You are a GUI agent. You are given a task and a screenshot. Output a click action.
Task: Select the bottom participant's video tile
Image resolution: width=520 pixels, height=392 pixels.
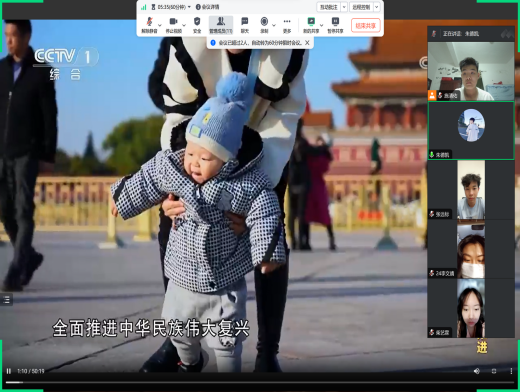[x=471, y=308]
